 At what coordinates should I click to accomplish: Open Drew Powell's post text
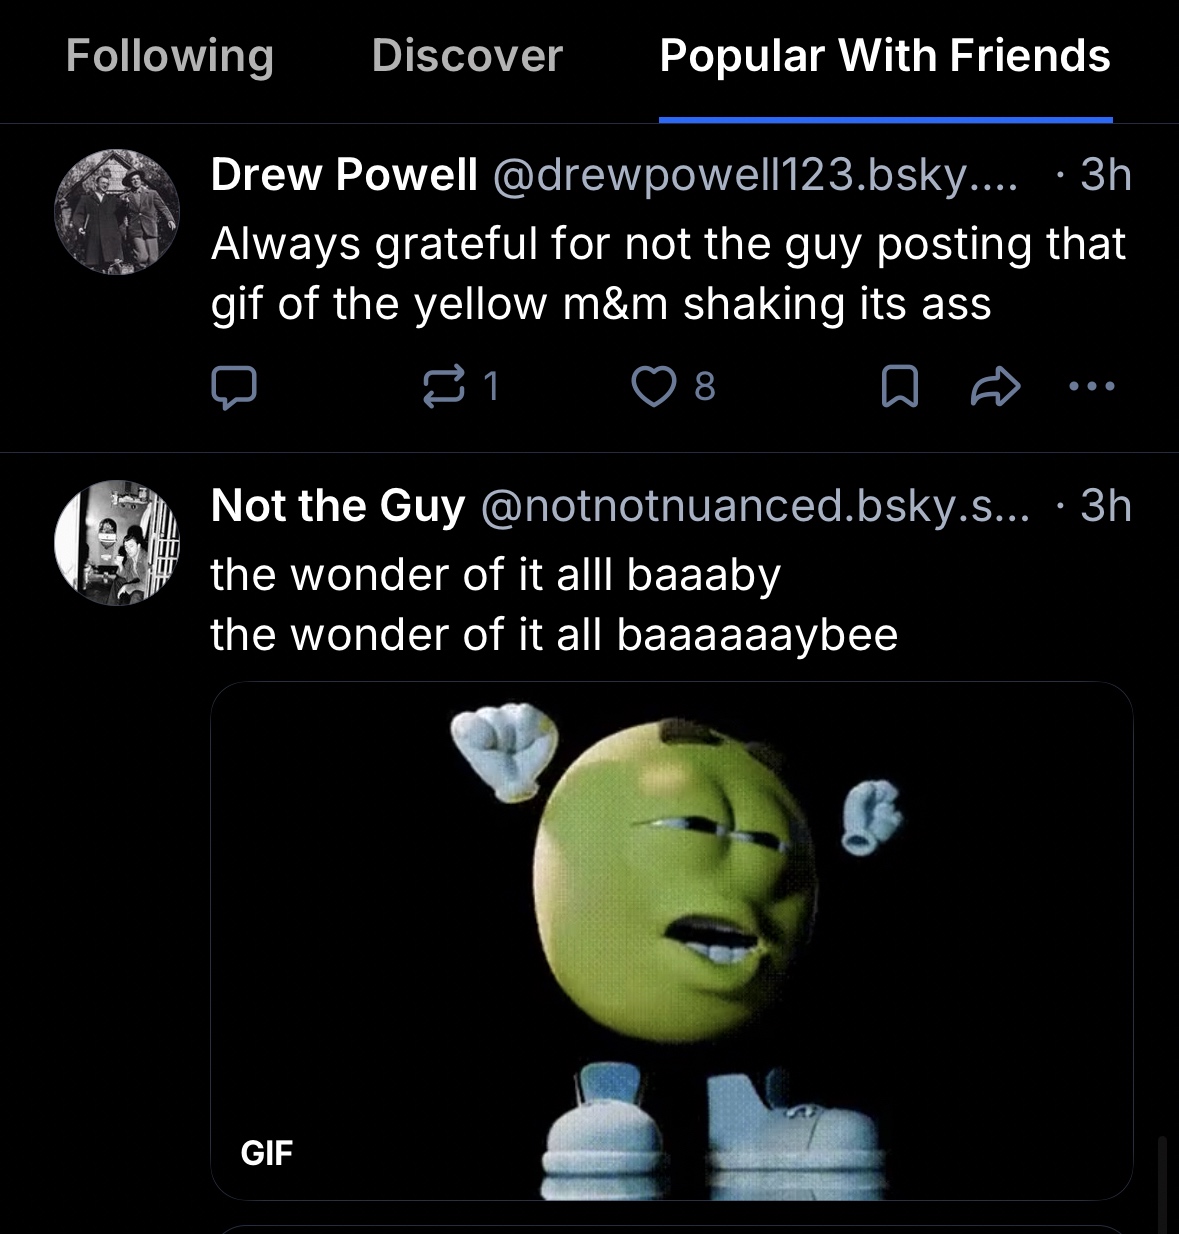coord(668,273)
